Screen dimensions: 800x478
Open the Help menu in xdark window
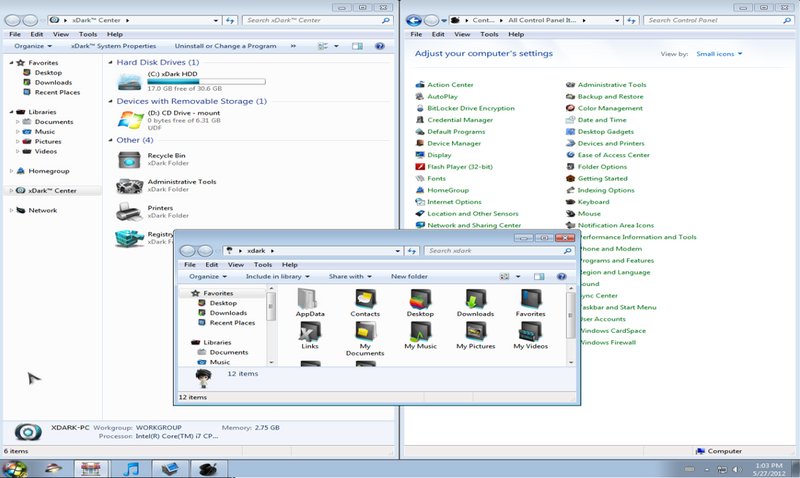coord(290,265)
